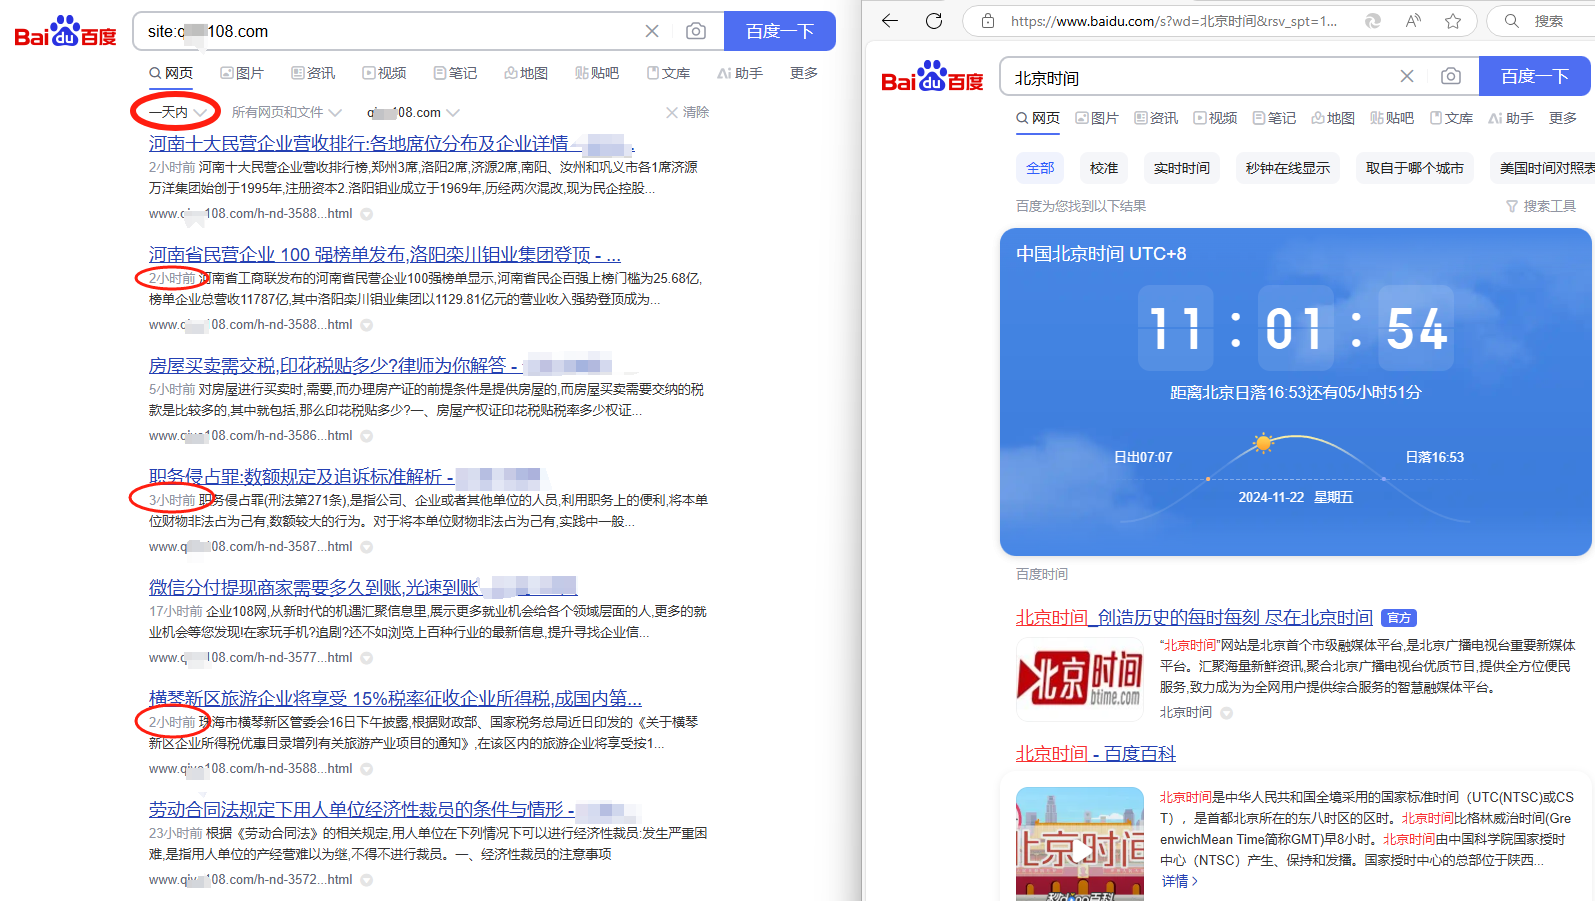This screenshot has height=901, width=1595.
Task: Open camera search in right search box
Action: coord(1451,76)
